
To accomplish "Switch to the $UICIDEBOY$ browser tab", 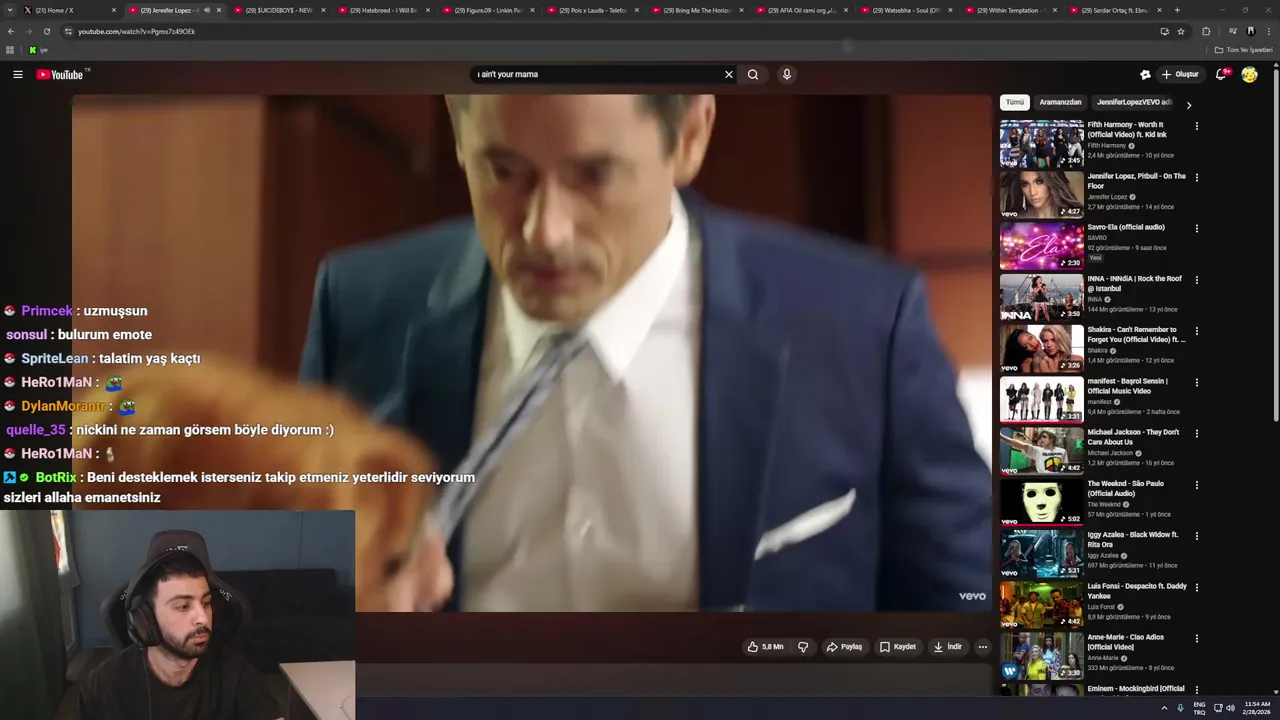I will click(281, 10).
